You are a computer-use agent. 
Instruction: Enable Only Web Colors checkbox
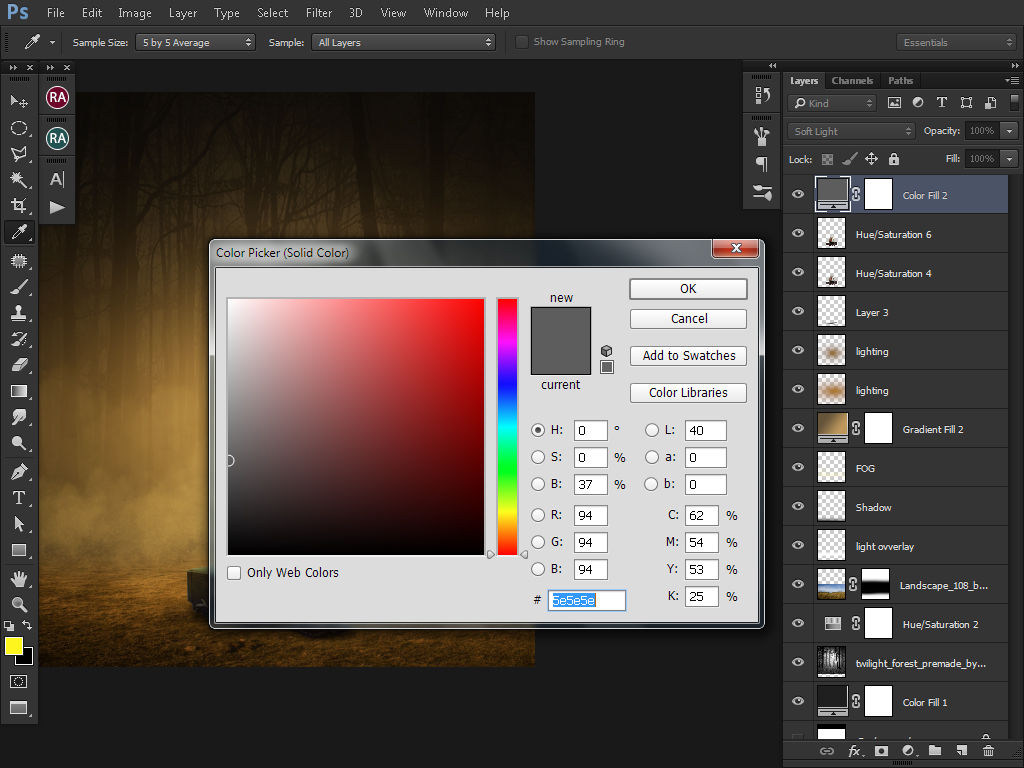234,573
